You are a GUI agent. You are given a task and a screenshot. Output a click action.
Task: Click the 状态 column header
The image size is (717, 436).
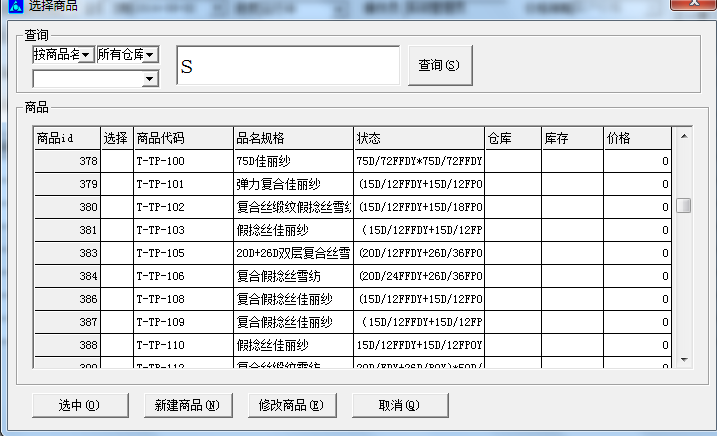pyautogui.click(x=419, y=138)
